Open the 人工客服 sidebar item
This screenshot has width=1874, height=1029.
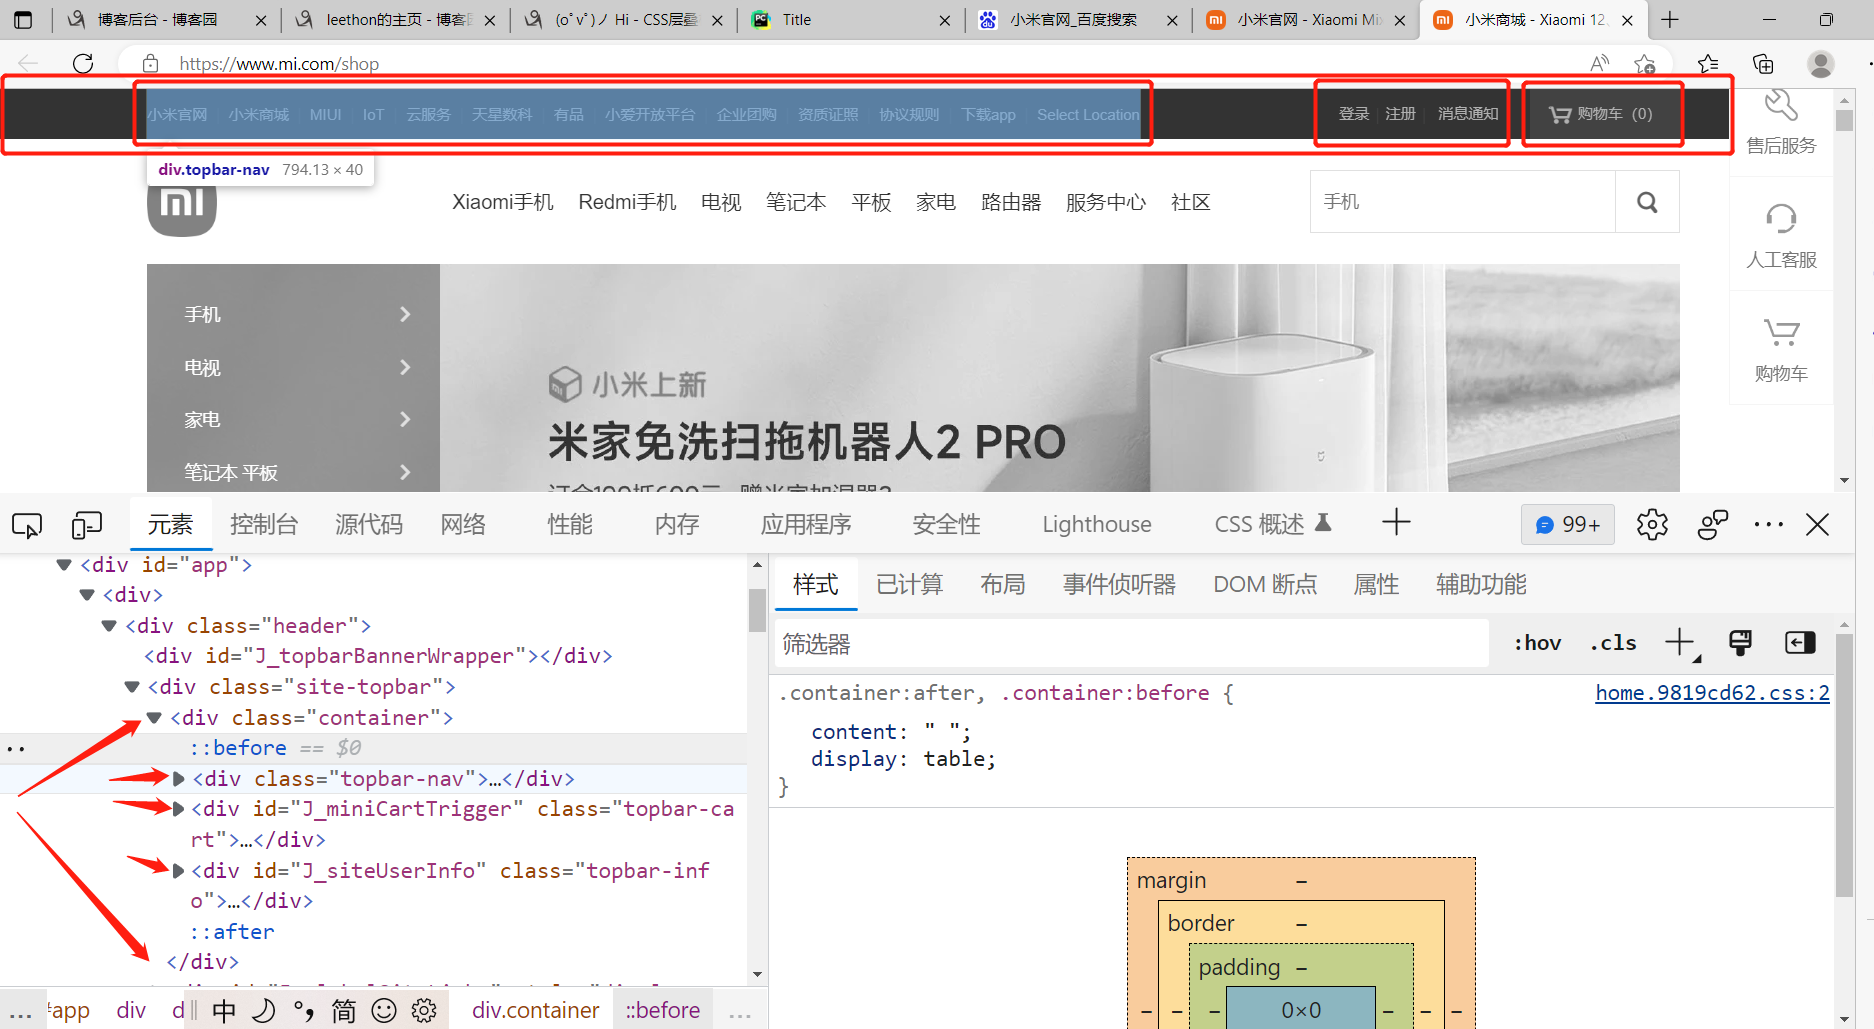[x=1781, y=236]
